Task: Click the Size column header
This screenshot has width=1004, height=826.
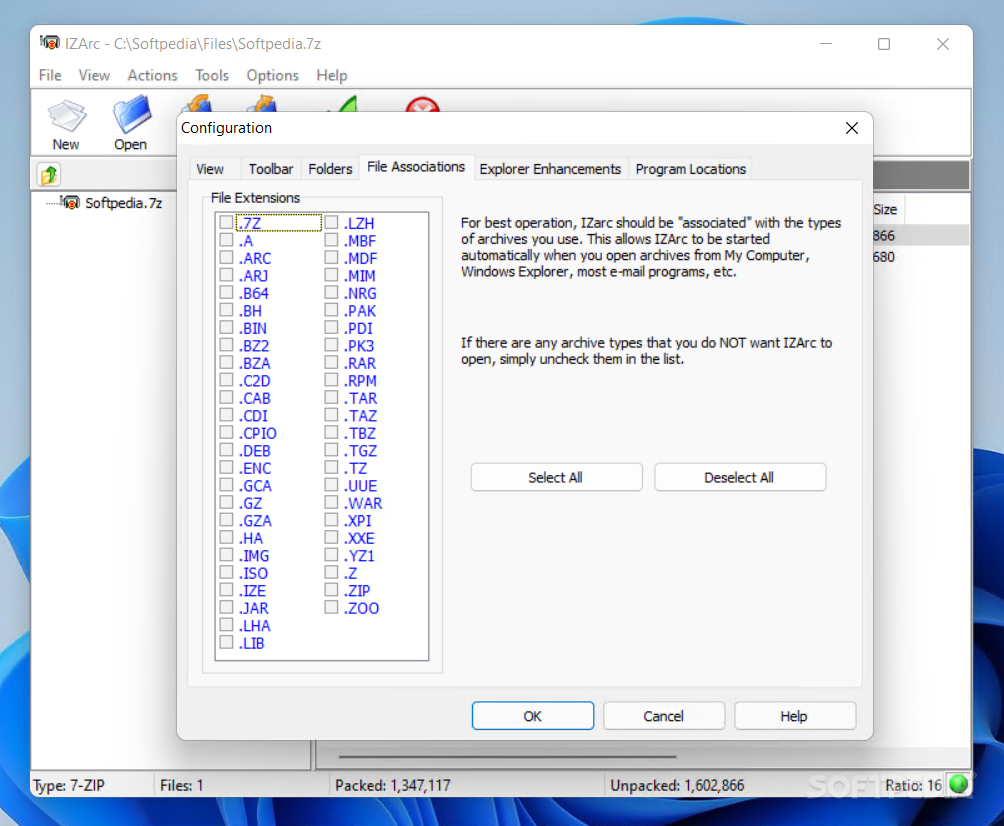Action: (x=885, y=209)
